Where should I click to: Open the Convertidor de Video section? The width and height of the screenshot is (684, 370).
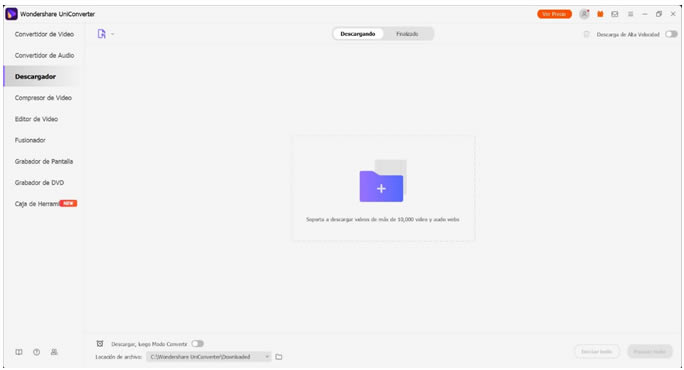pyautogui.click(x=44, y=34)
